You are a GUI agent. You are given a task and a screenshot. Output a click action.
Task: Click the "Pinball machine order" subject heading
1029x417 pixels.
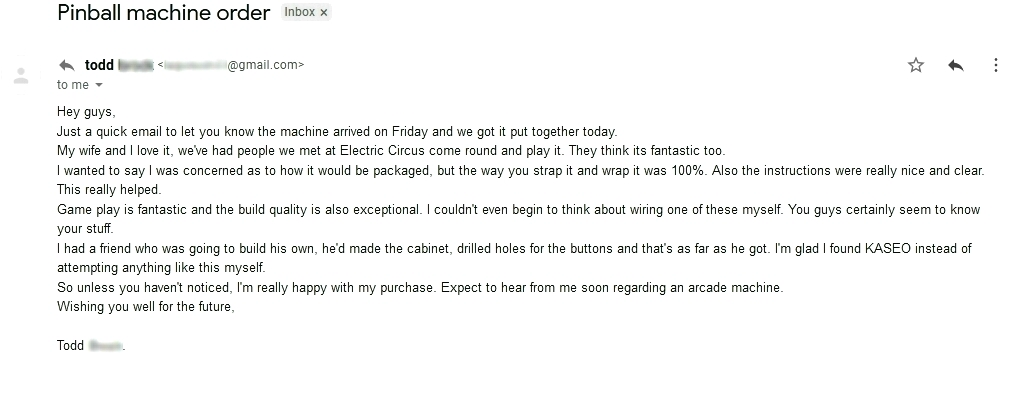click(x=163, y=13)
